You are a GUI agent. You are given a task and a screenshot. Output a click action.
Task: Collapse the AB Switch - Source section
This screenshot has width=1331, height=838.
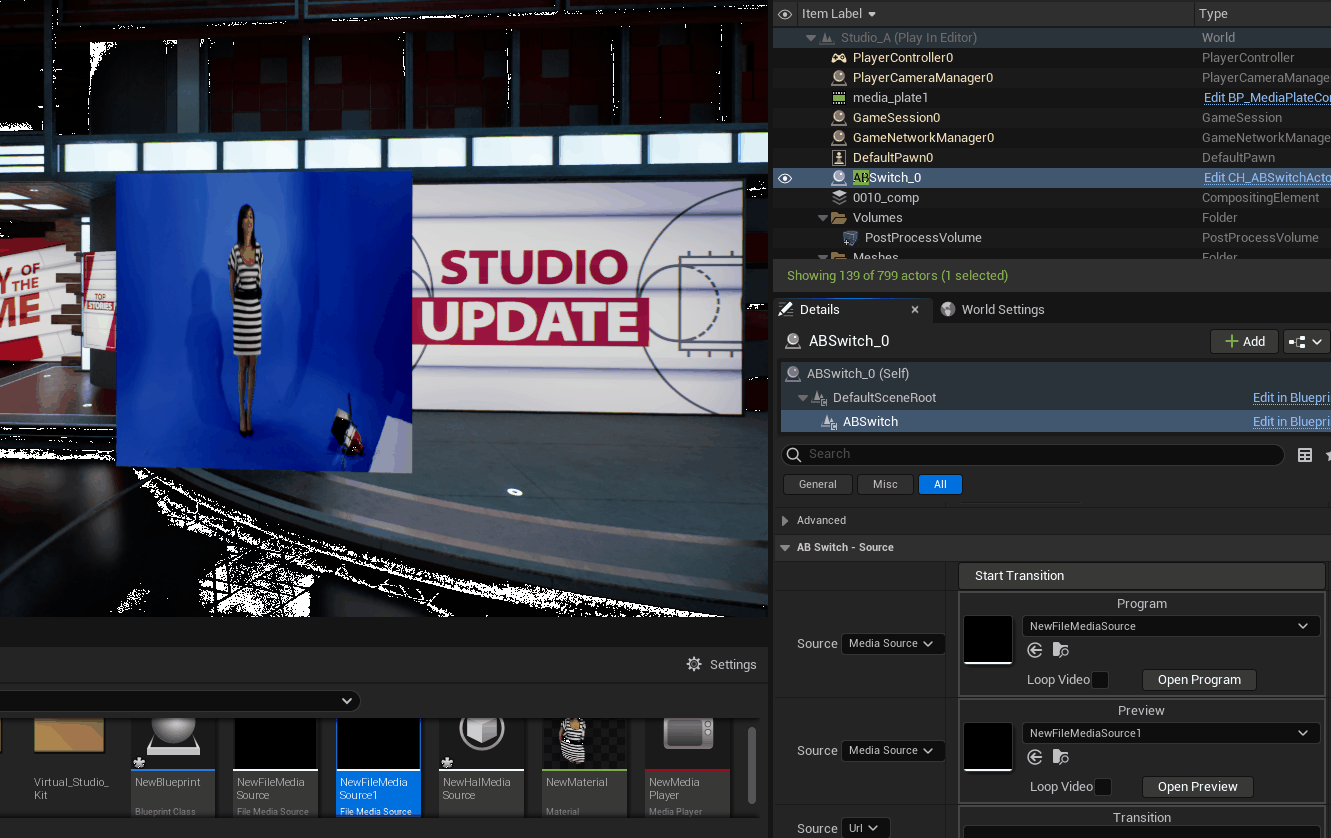tap(784, 548)
